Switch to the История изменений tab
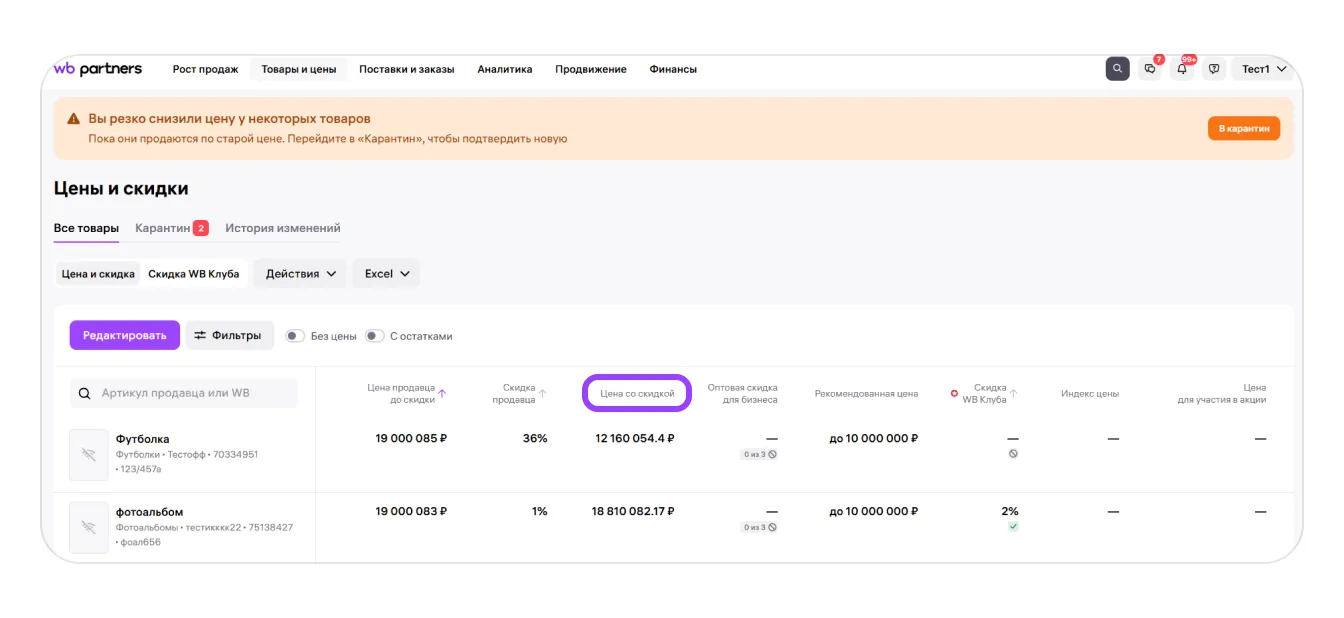The image size is (1344, 618). click(x=283, y=228)
